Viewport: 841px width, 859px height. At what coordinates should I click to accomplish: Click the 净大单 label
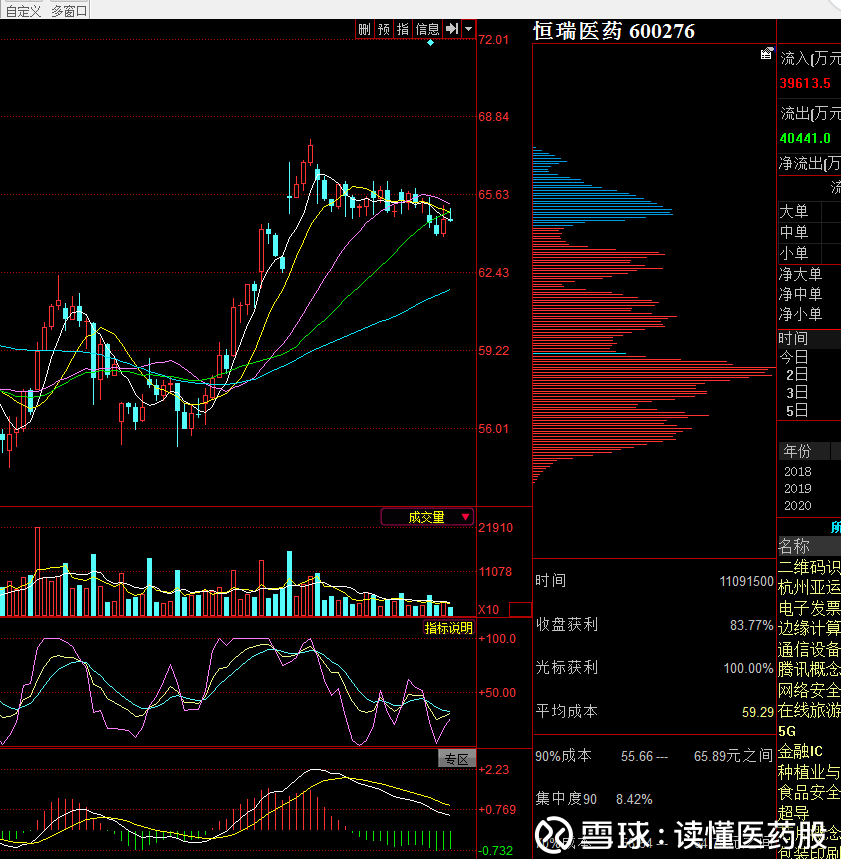800,274
